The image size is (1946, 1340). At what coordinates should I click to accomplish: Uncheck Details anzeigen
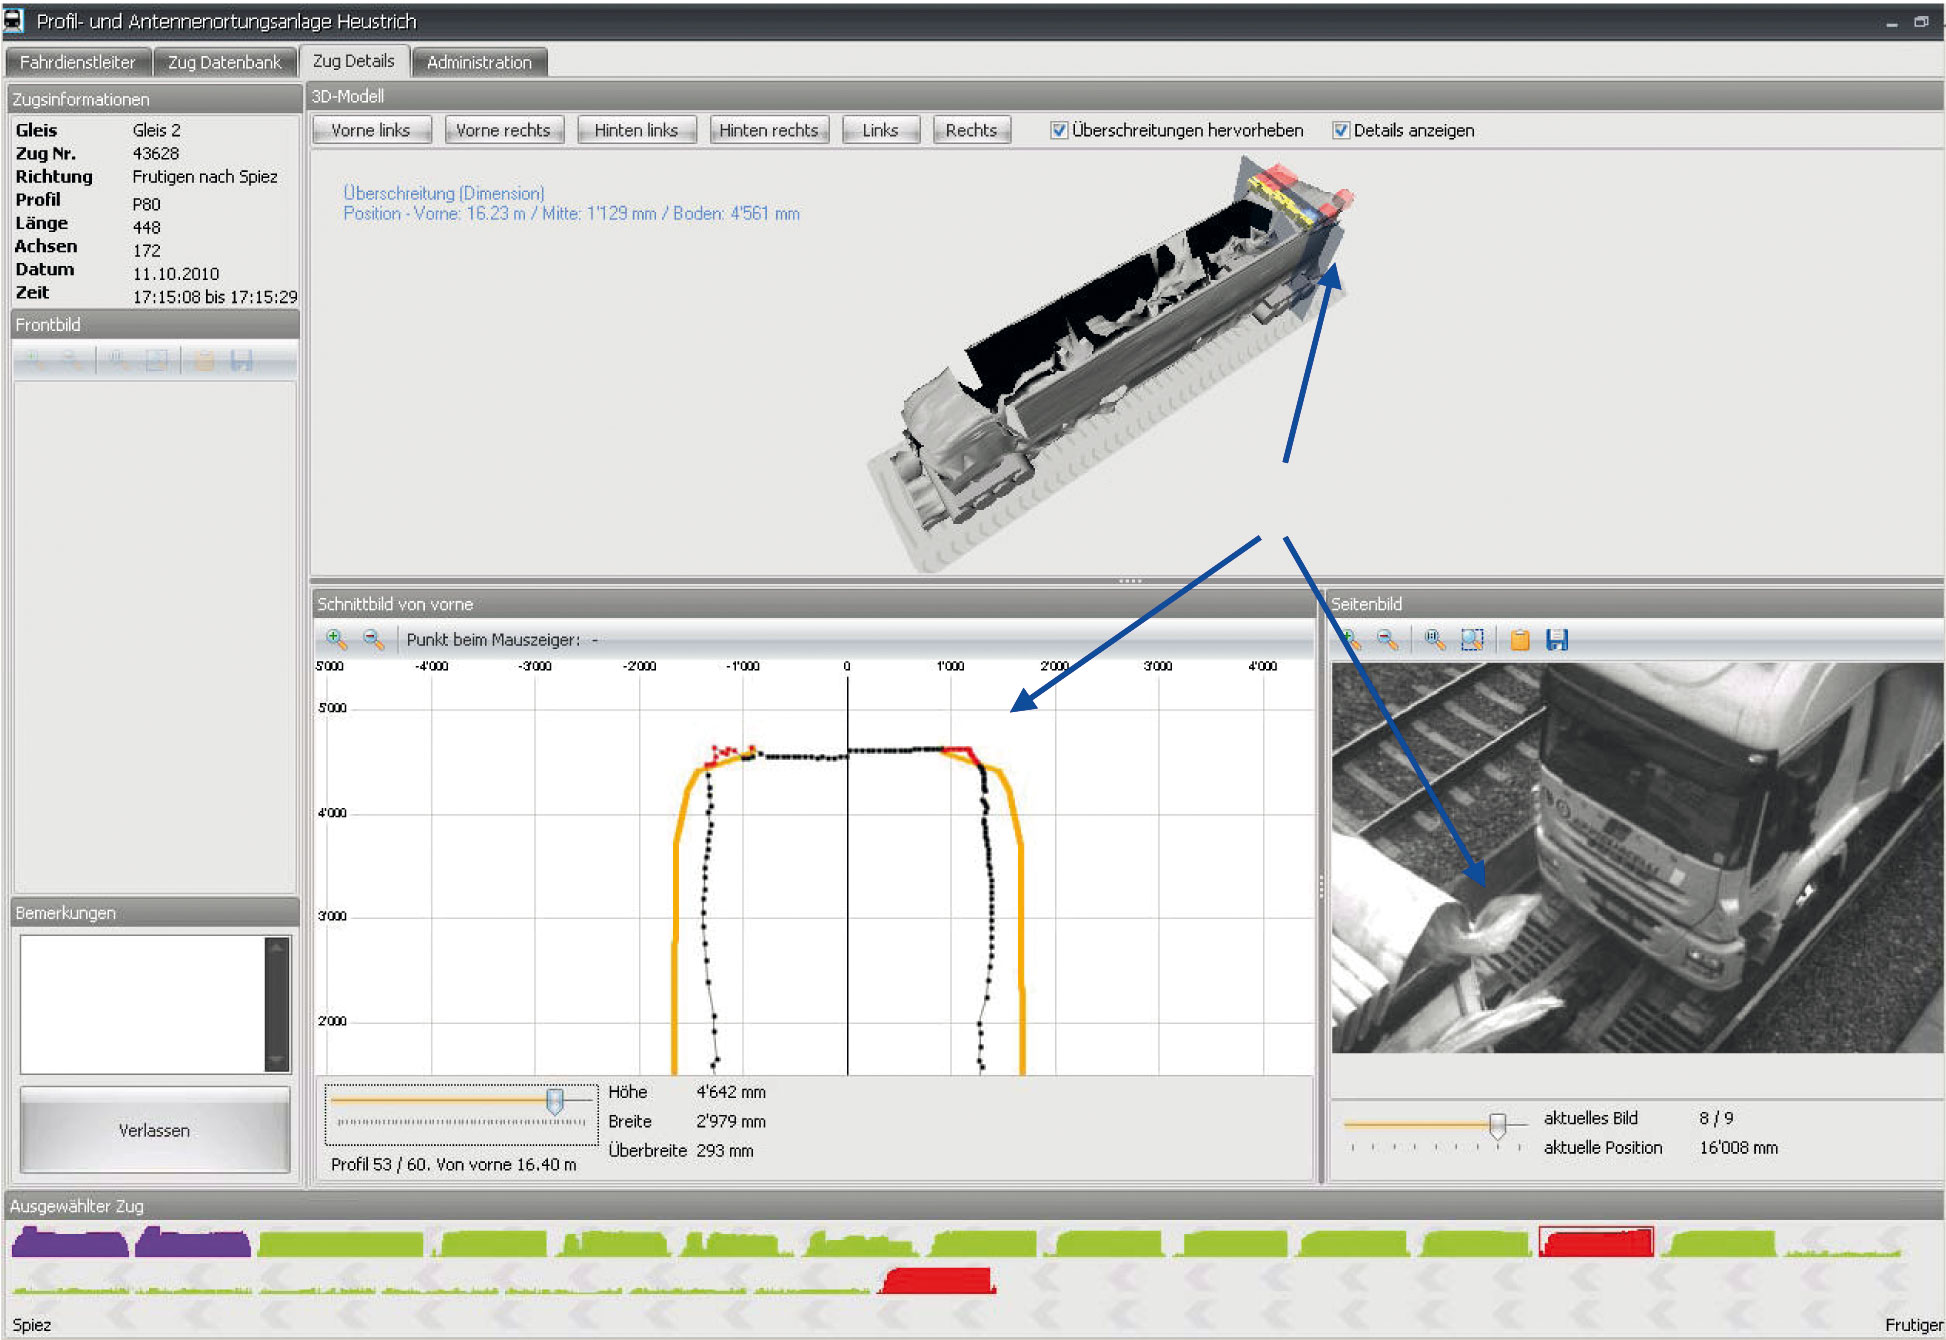[x=1341, y=130]
